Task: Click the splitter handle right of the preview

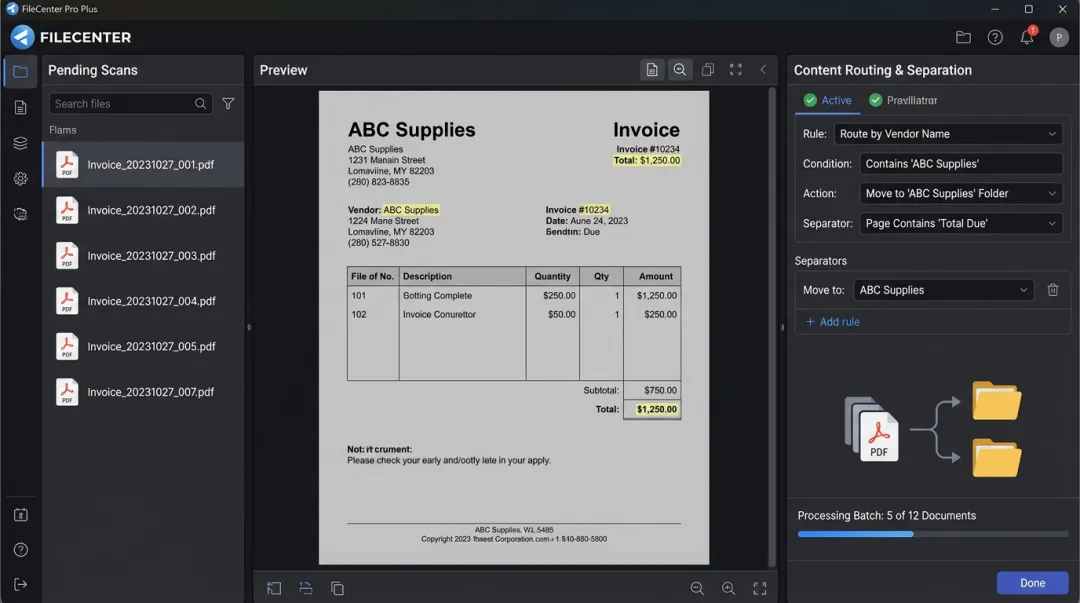Action: pyautogui.click(x=782, y=327)
